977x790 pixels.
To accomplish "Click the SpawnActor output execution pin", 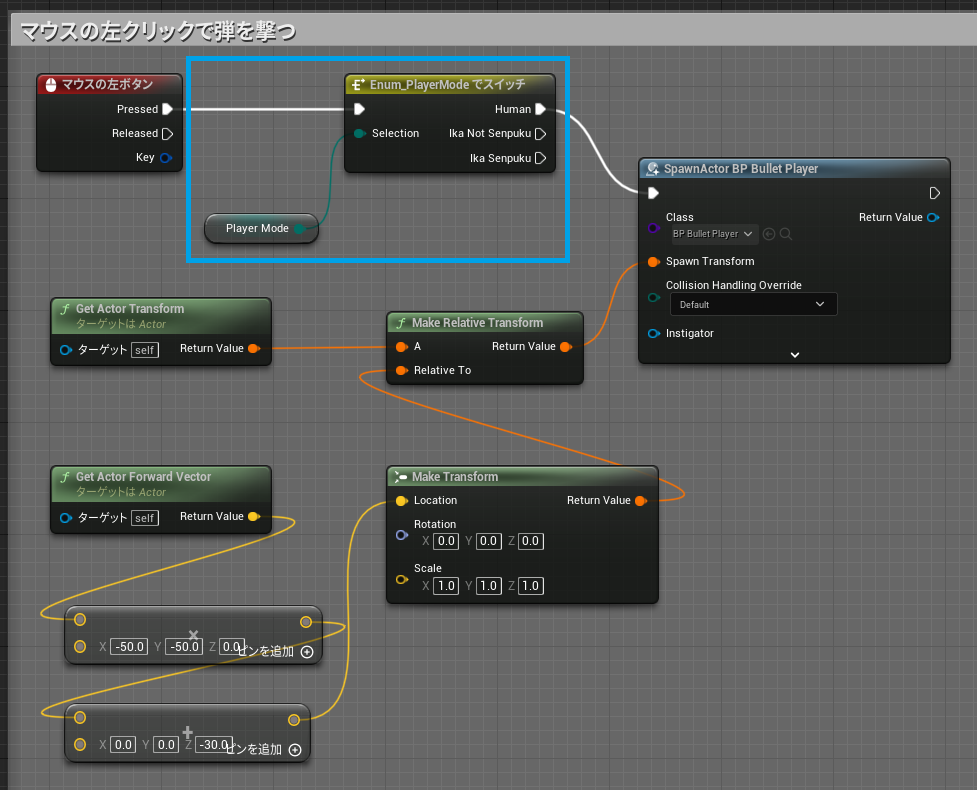I will click(934, 193).
